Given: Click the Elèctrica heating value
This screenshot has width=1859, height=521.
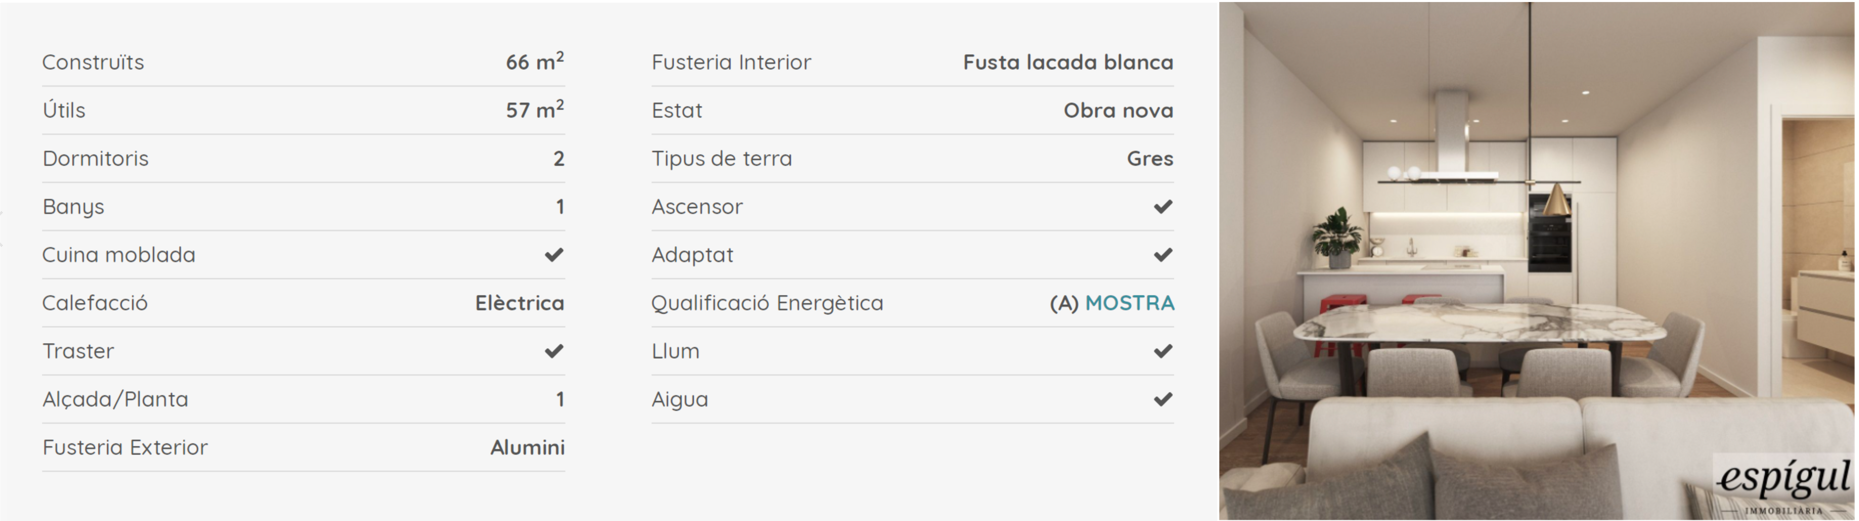Looking at the screenshot, I should tap(520, 303).
